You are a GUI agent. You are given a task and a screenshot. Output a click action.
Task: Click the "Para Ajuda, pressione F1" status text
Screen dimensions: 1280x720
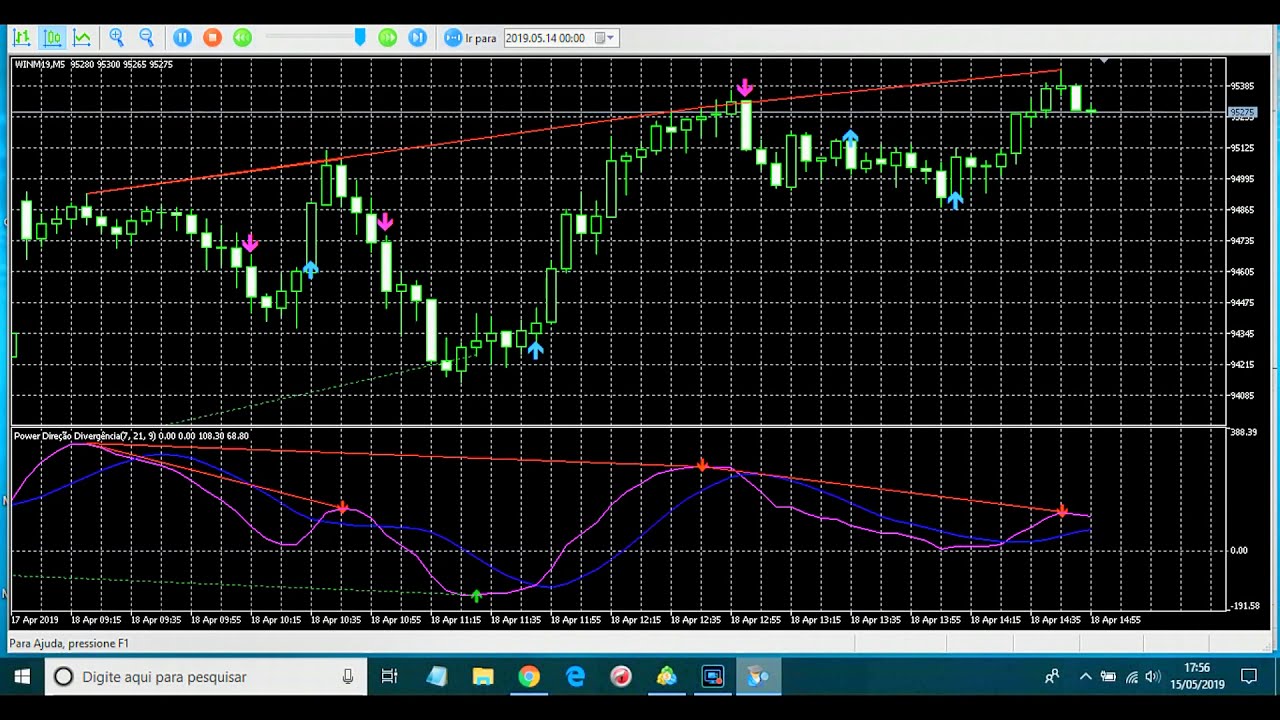tap(69, 644)
